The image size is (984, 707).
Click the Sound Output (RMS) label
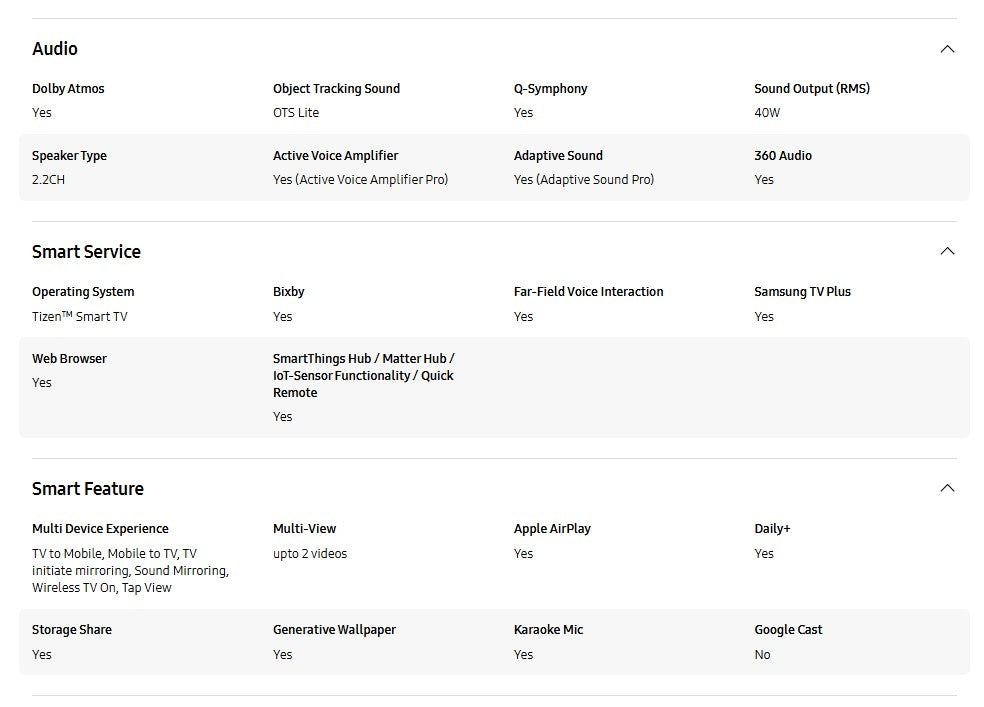point(812,89)
